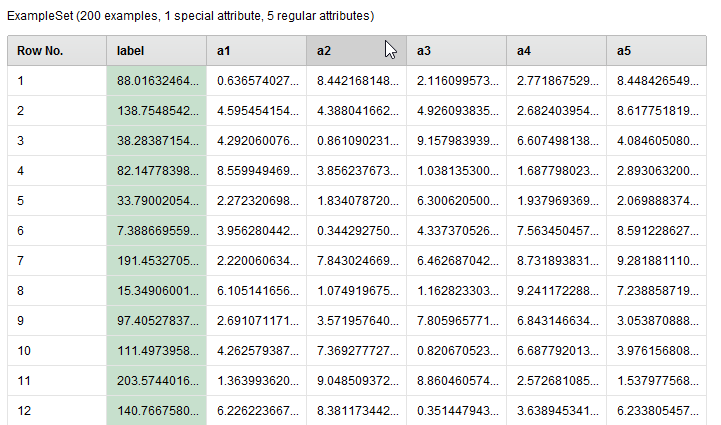Viewport: 721px width, 425px height.
Task: Select a1 cell 4.595454154...
Action: tap(257, 111)
